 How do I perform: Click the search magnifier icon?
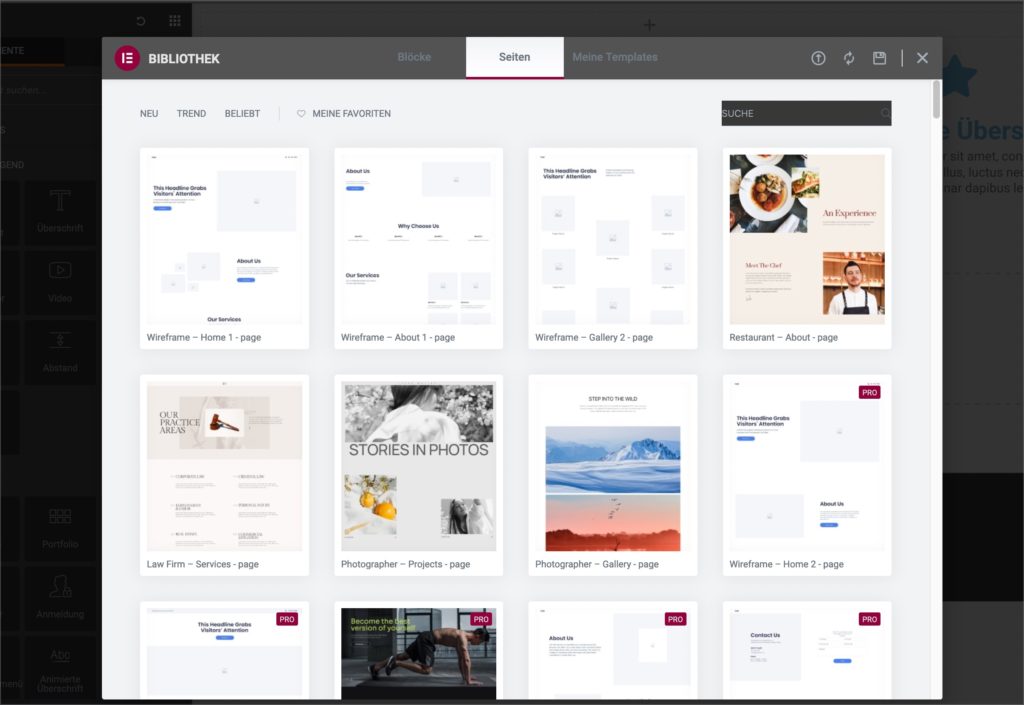pos(885,114)
